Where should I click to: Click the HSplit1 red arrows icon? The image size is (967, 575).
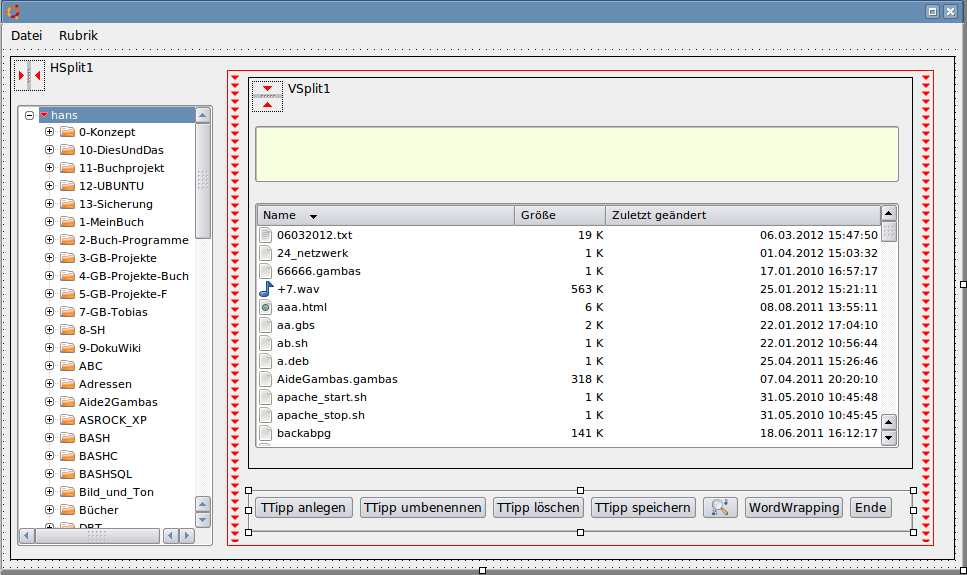click(29, 75)
